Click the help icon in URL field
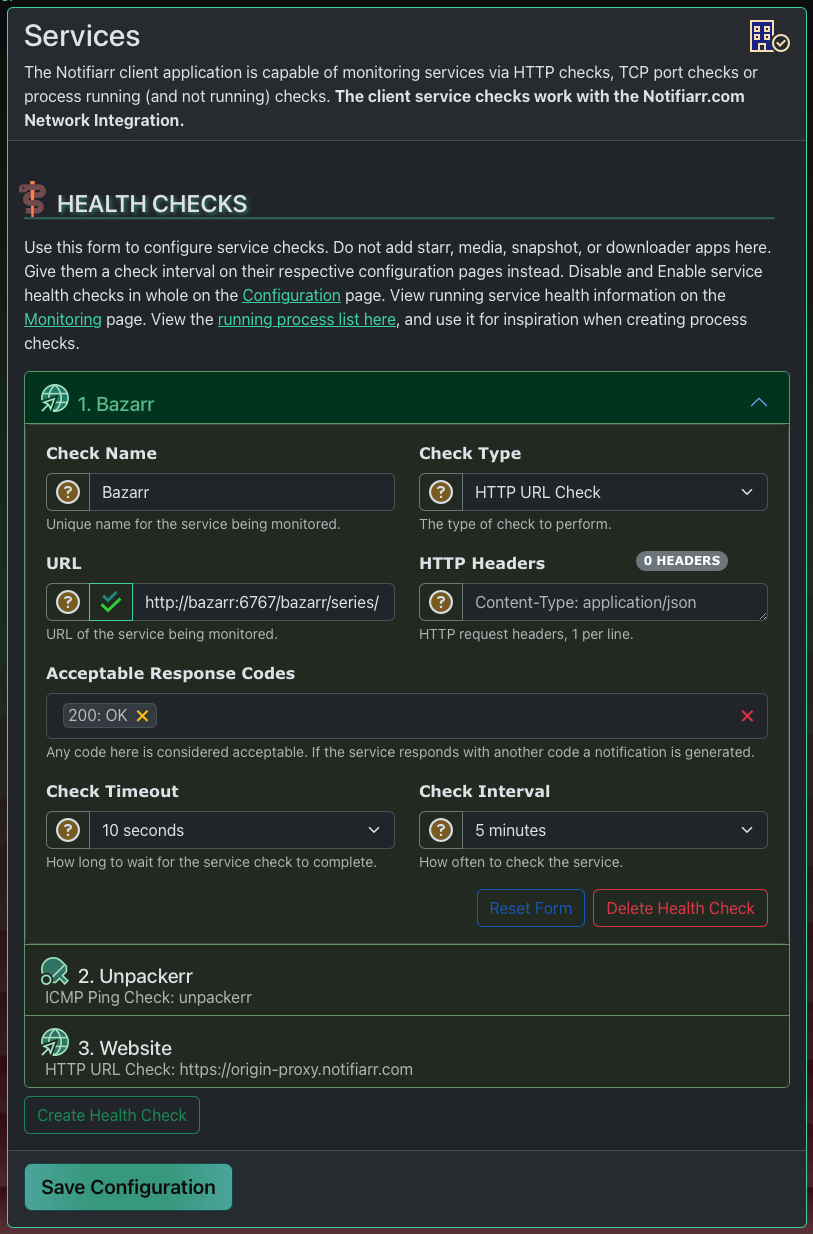Image resolution: width=813 pixels, height=1234 pixels. pos(68,602)
